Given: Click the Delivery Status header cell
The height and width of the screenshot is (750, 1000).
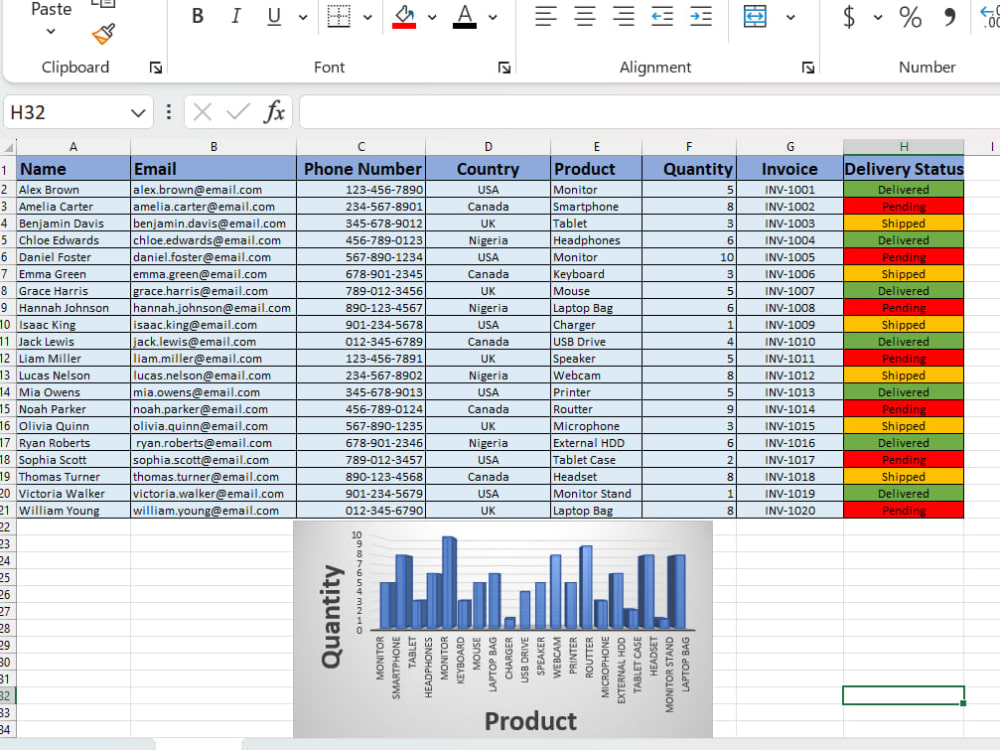Looking at the screenshot, I should [x=904, y=169].
